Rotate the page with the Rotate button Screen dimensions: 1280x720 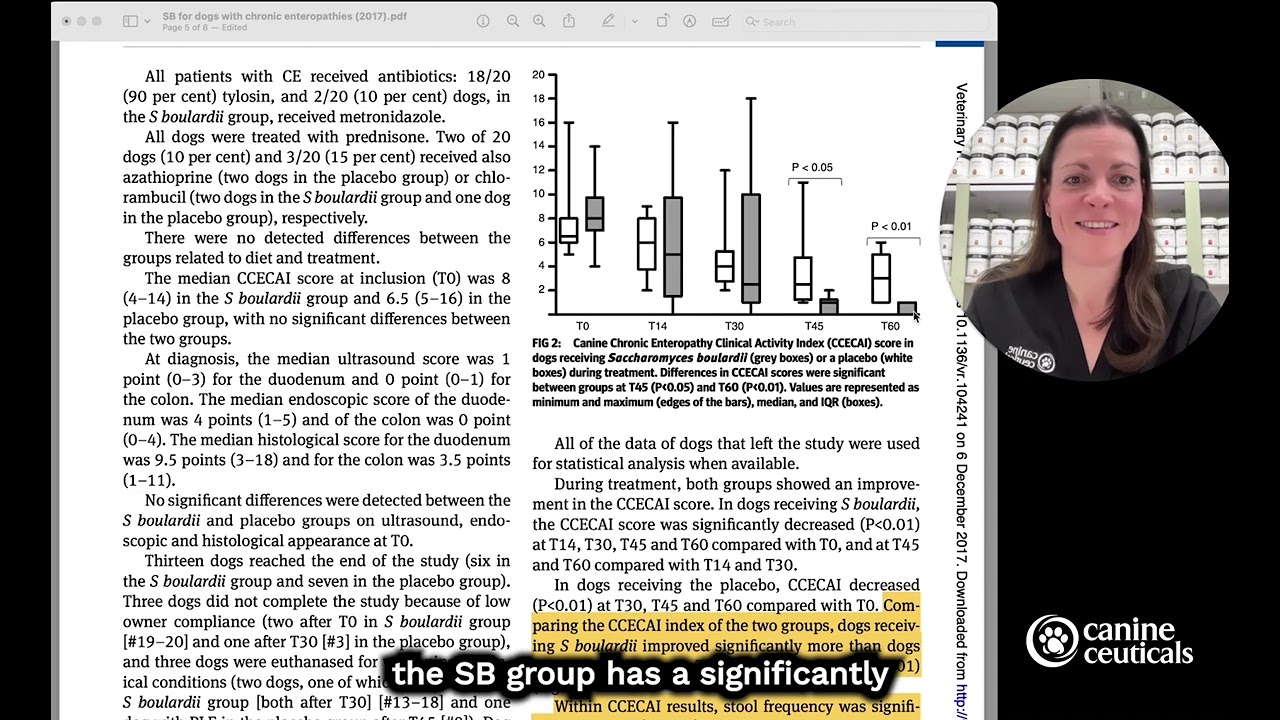click(x=662, y=21)
